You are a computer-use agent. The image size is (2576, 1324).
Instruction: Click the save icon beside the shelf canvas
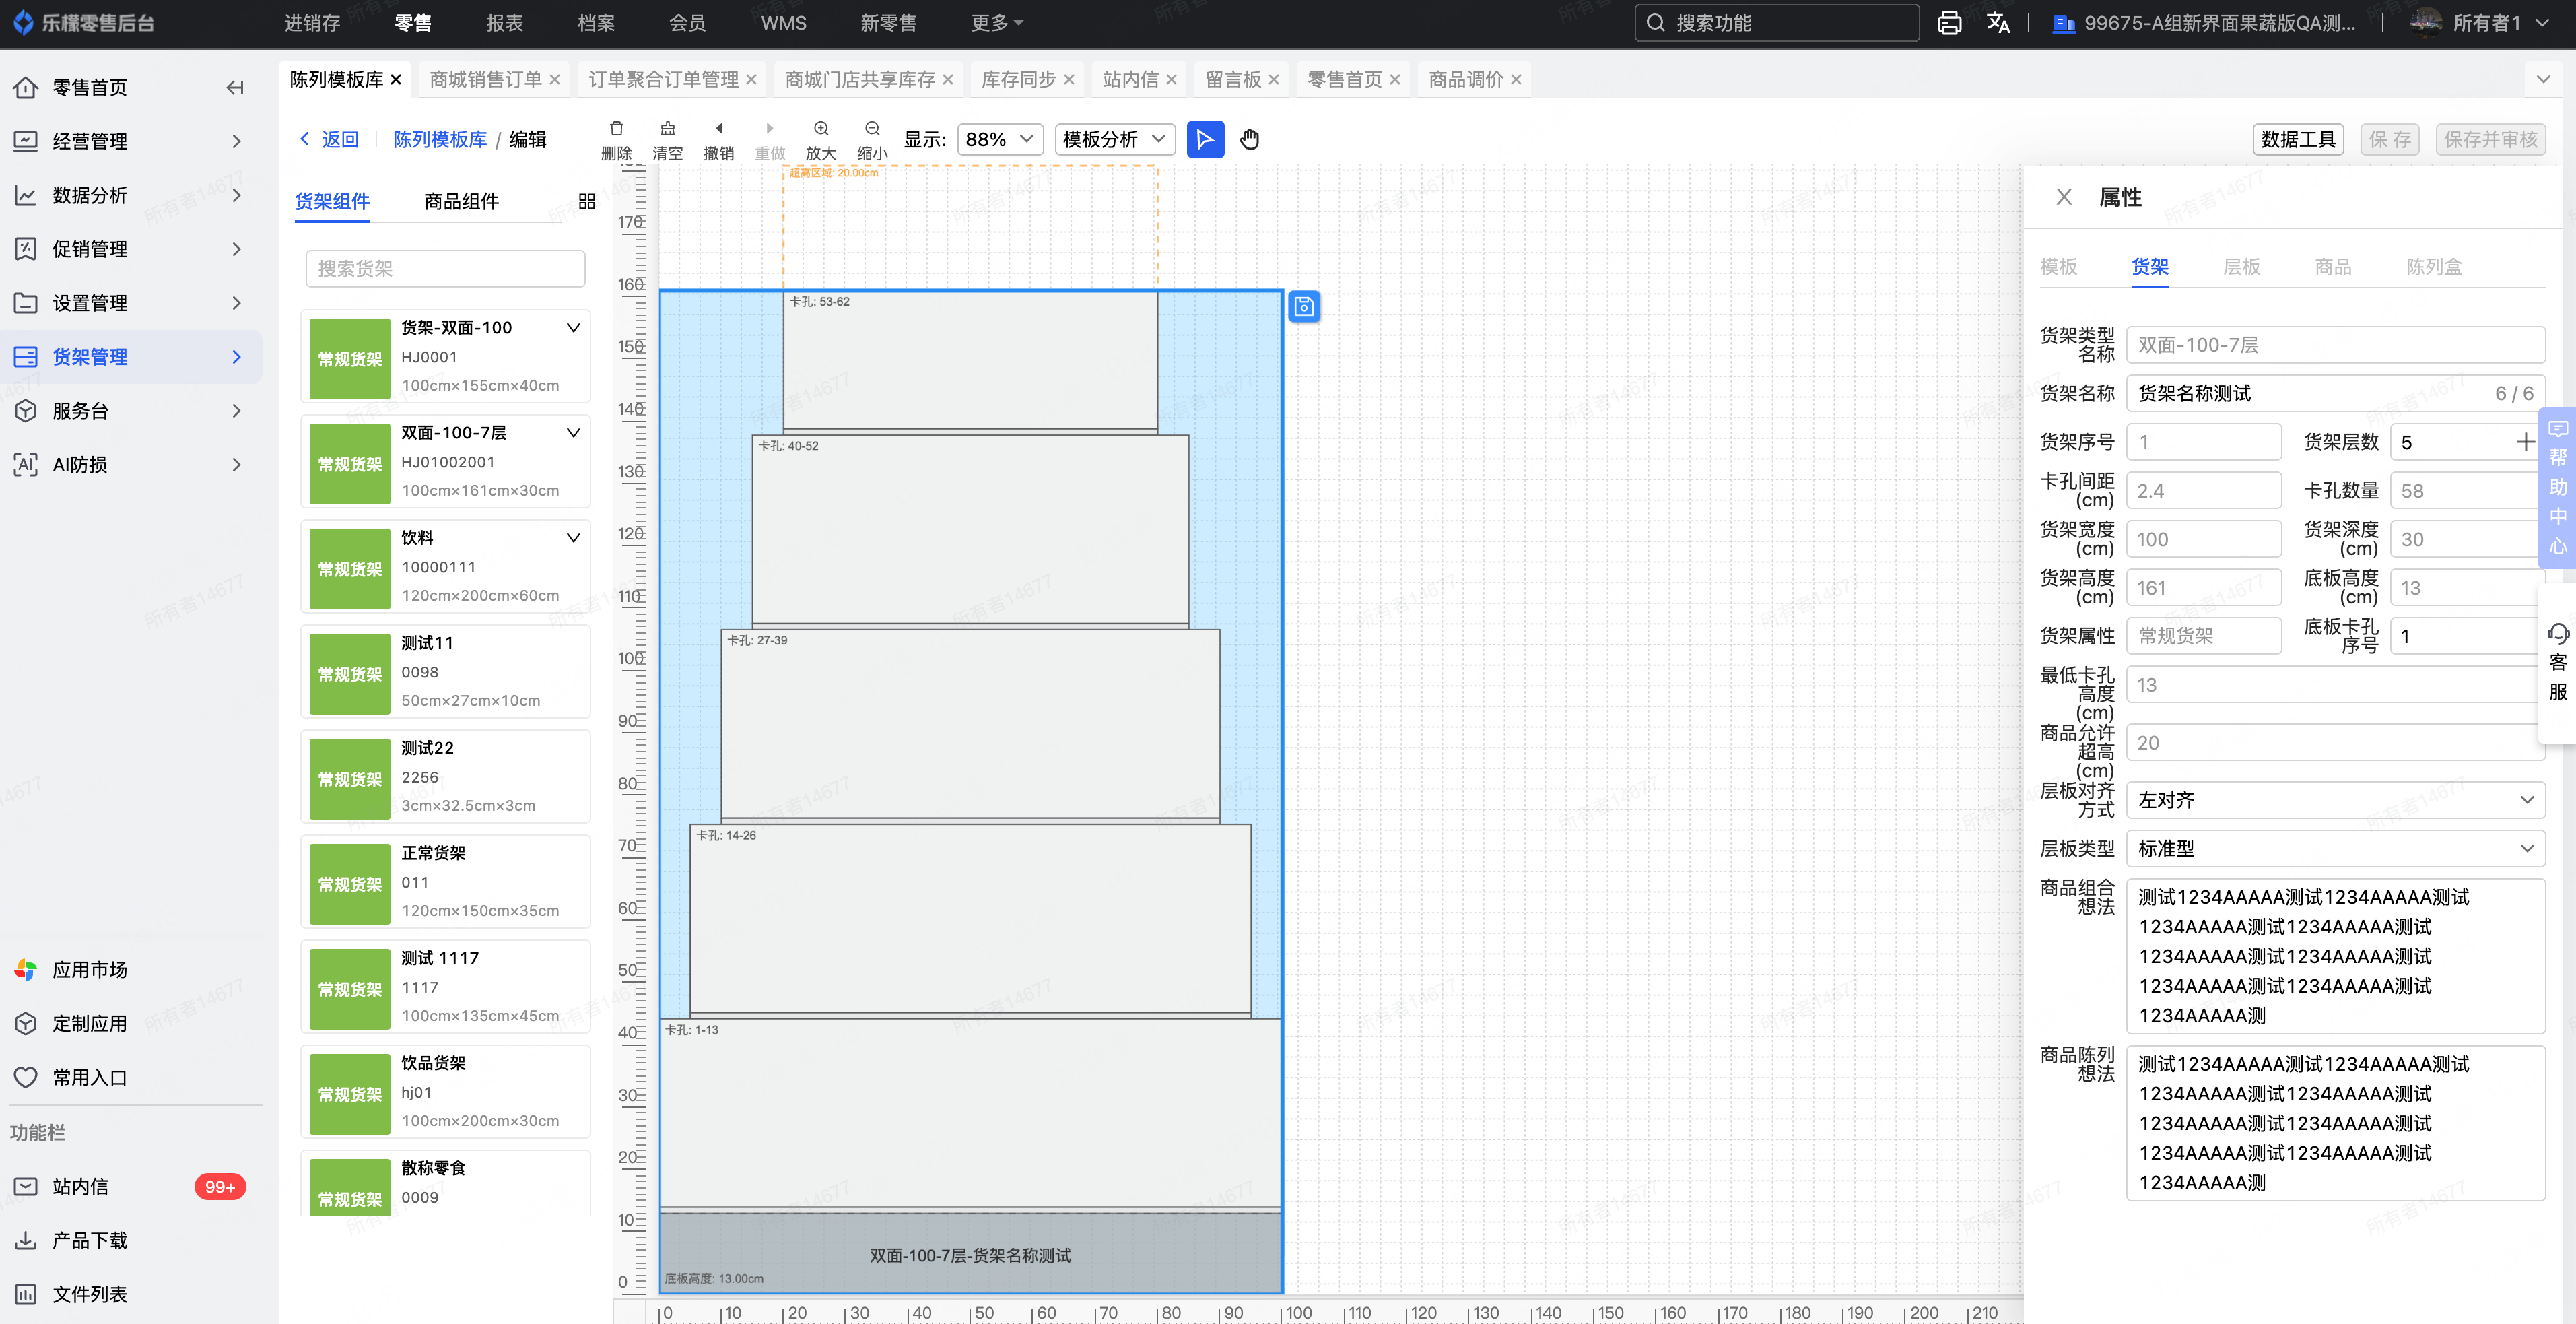coord(1304,306)
